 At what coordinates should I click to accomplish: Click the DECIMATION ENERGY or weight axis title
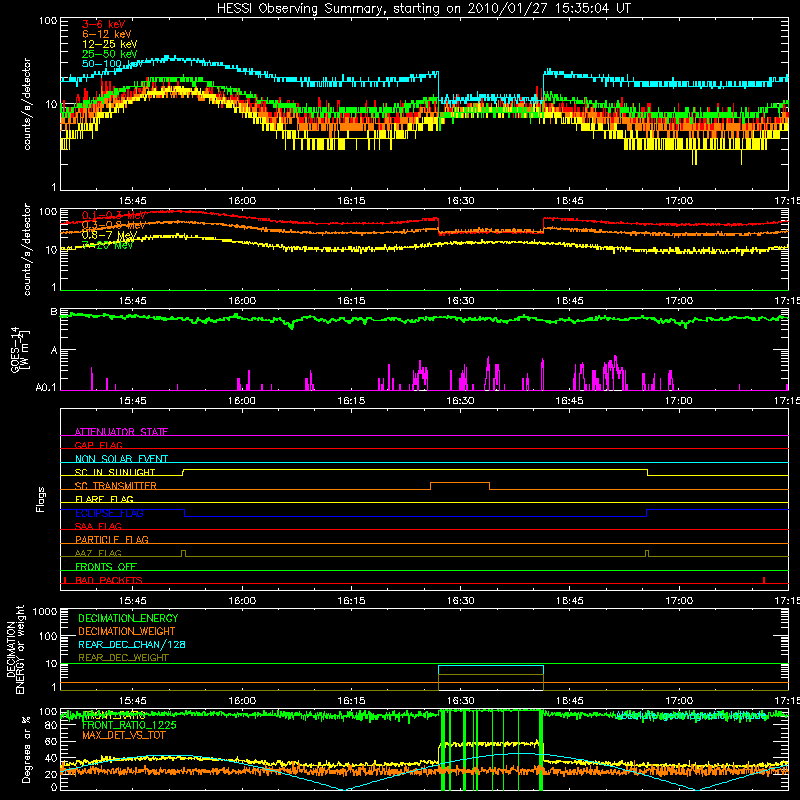click(x=15, y=649)
